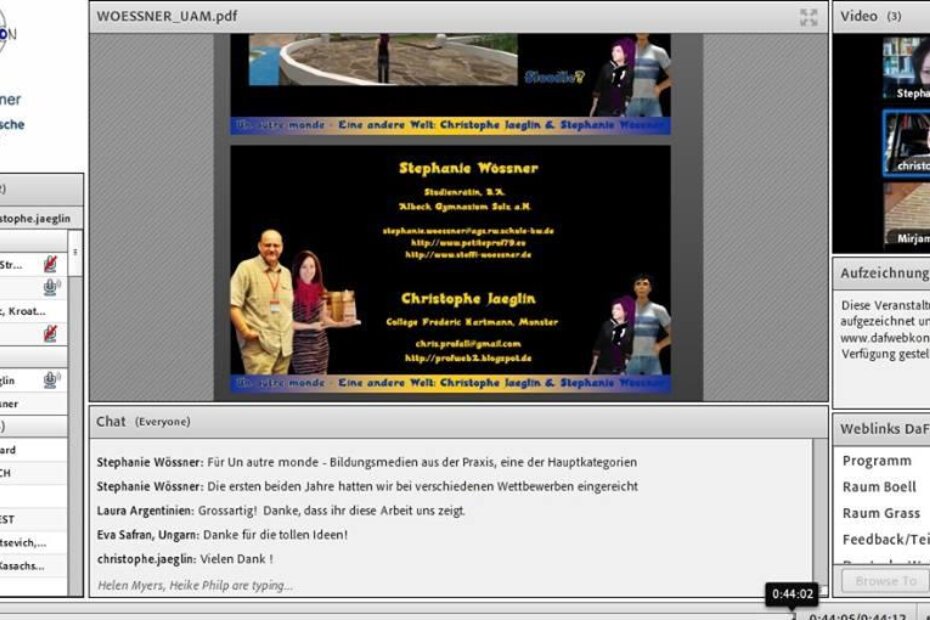Select Stephanie's video thumbnail
This screenshot has width=930, height=620.
click(x=905, y=70)
